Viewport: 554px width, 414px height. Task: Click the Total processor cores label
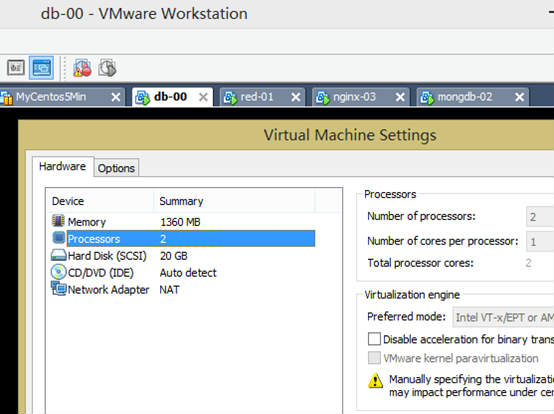click(x=420, y=263)
